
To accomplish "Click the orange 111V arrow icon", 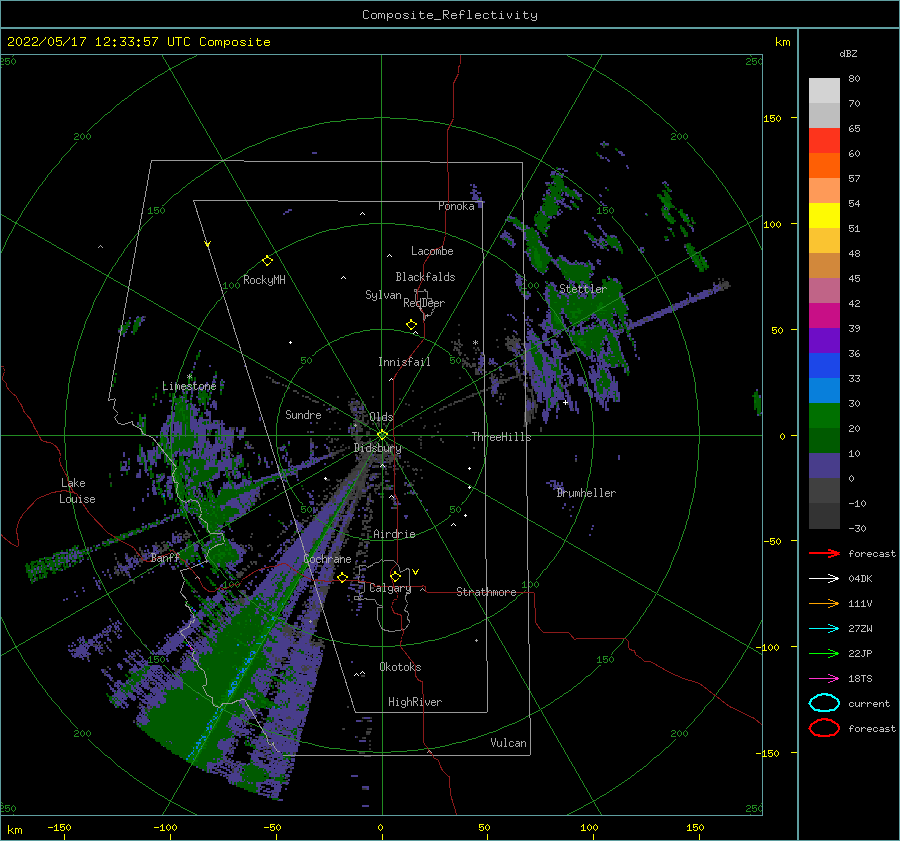I will point(824,603).
